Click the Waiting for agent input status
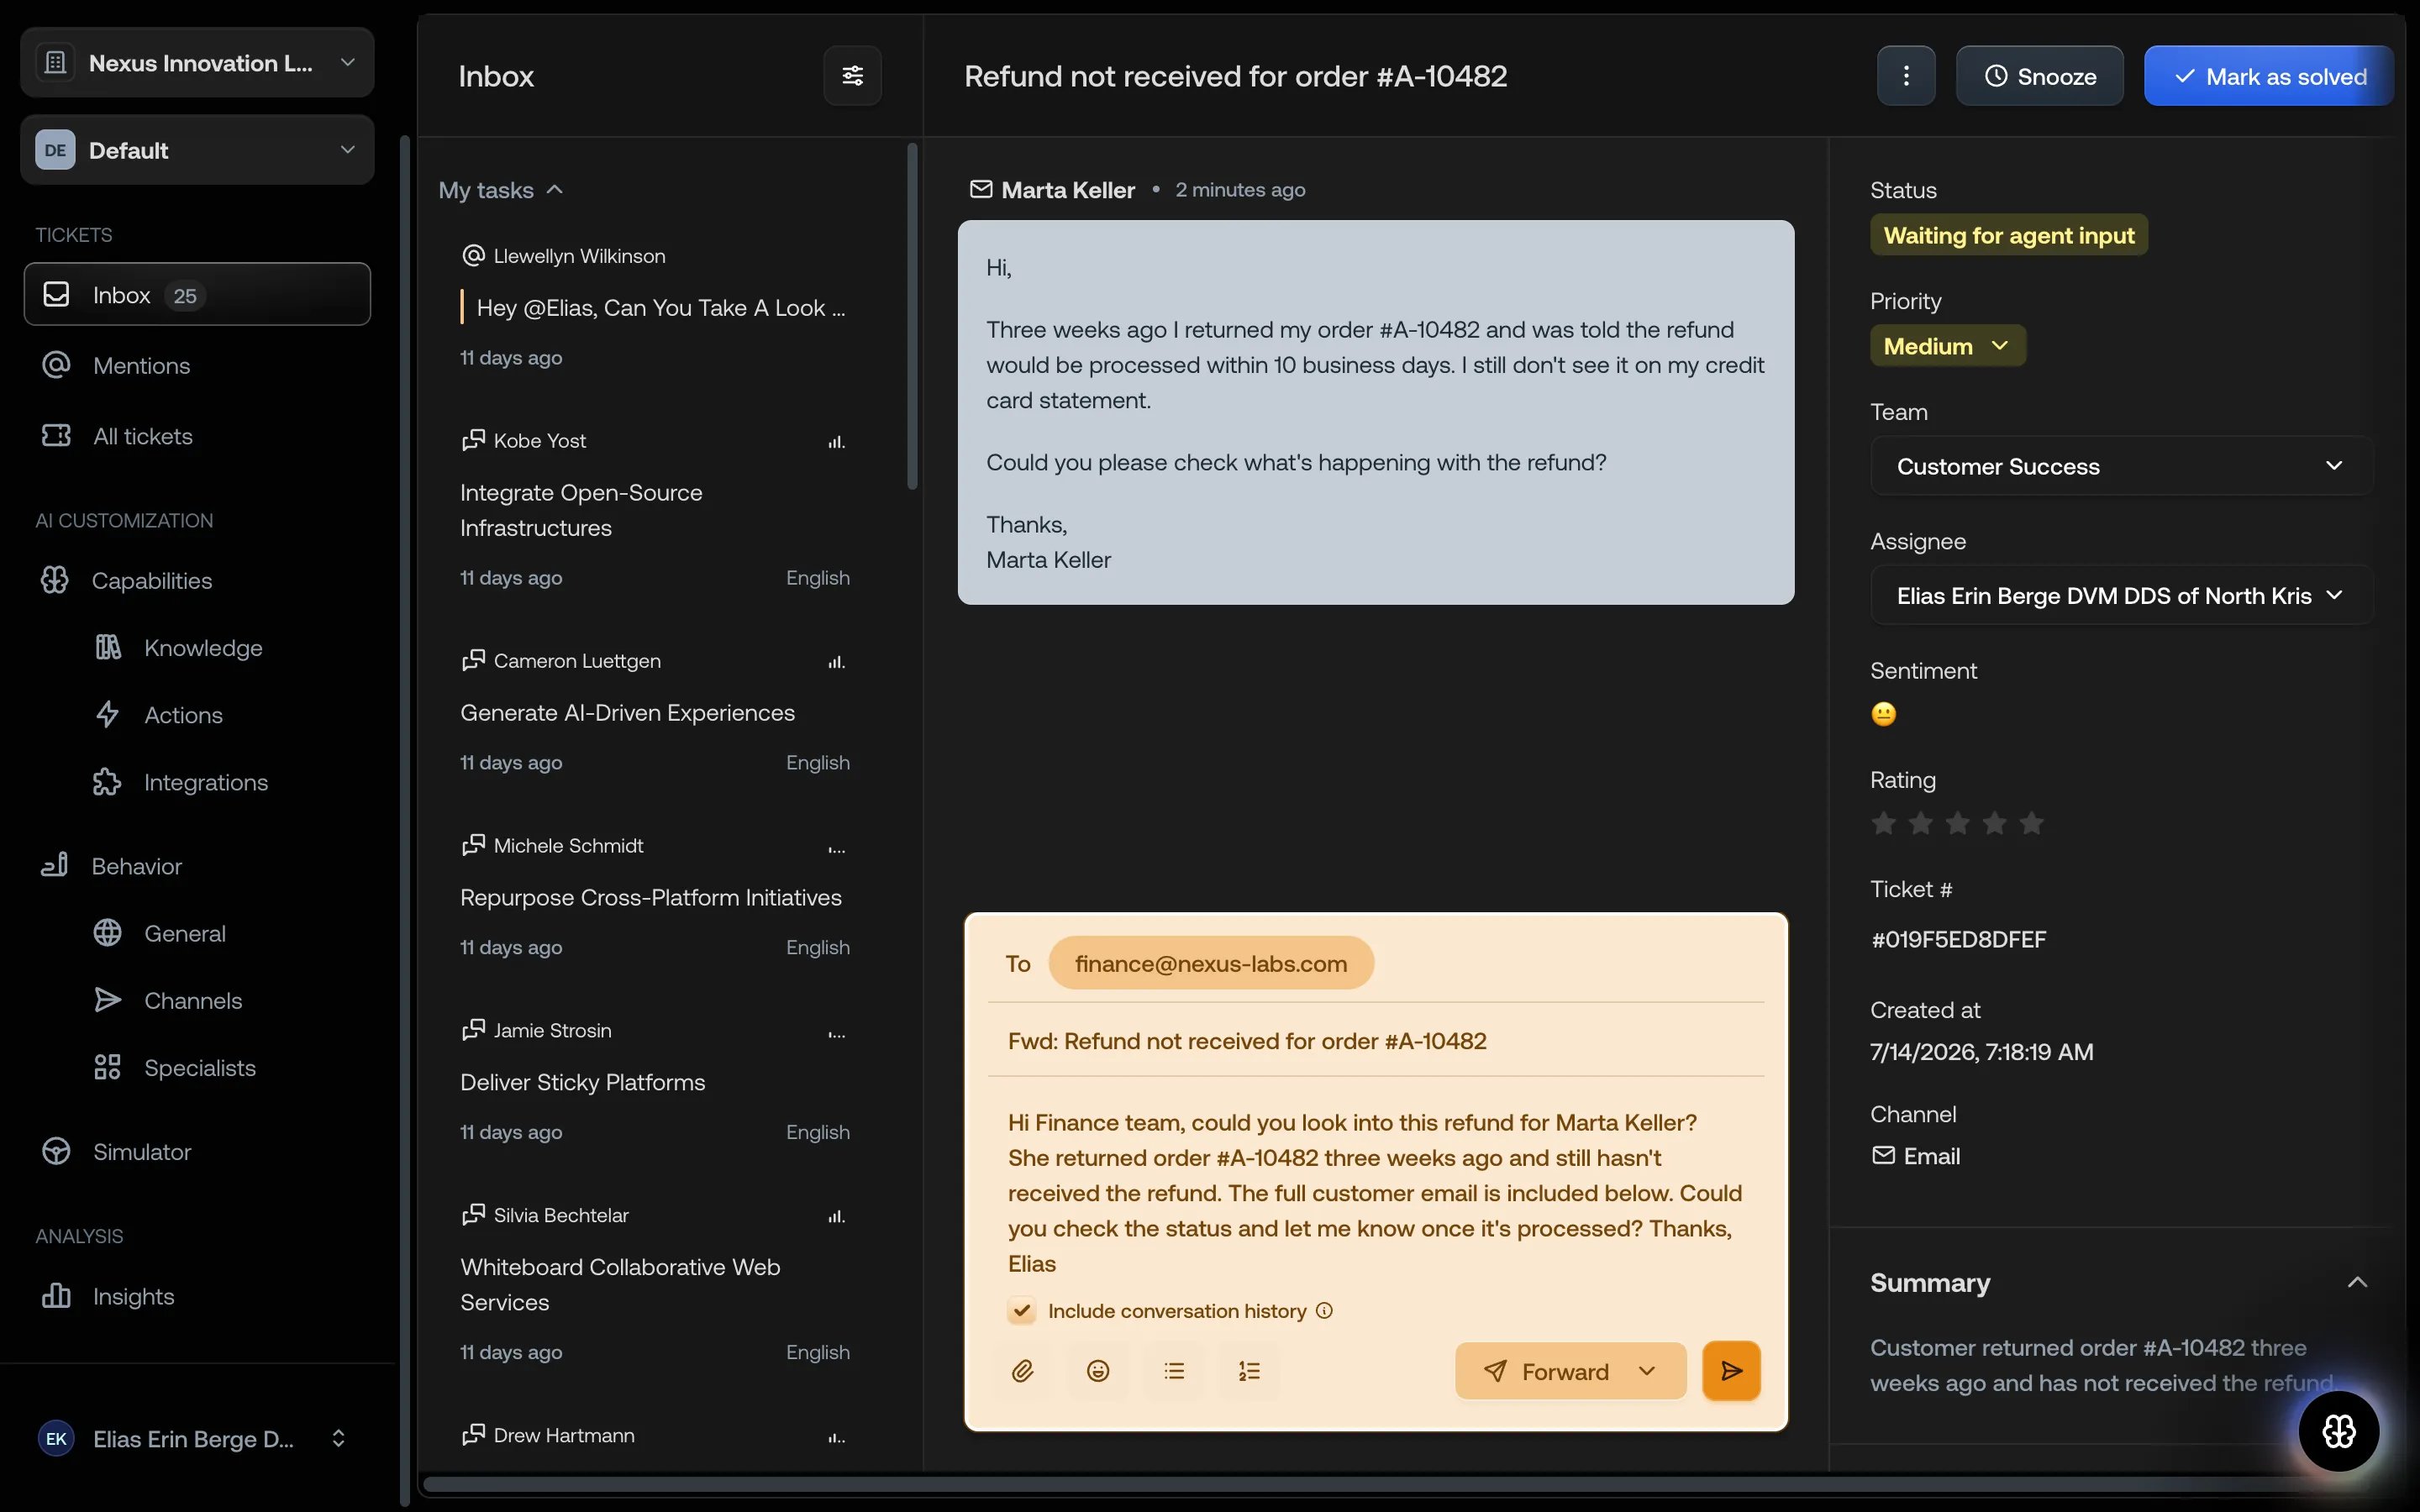Viewport: 2420px width, 1512px height. tap(2008, 235)
